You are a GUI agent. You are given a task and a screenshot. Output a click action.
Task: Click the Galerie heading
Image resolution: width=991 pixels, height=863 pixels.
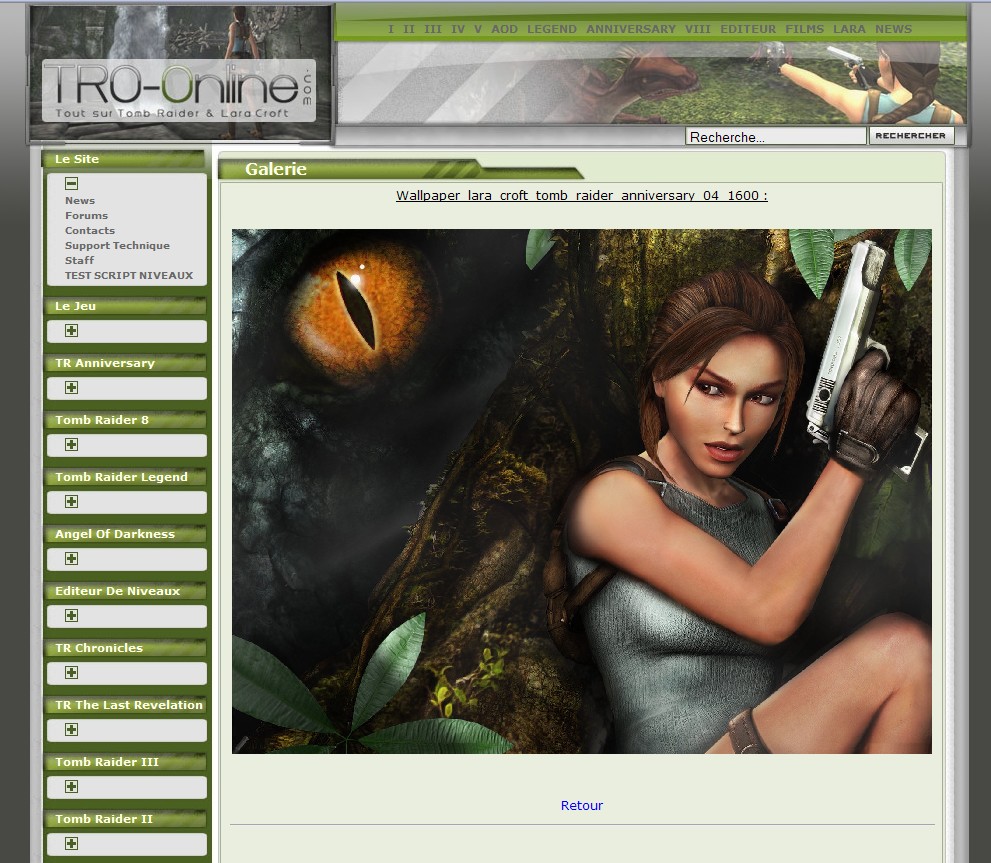pos(276,169)
